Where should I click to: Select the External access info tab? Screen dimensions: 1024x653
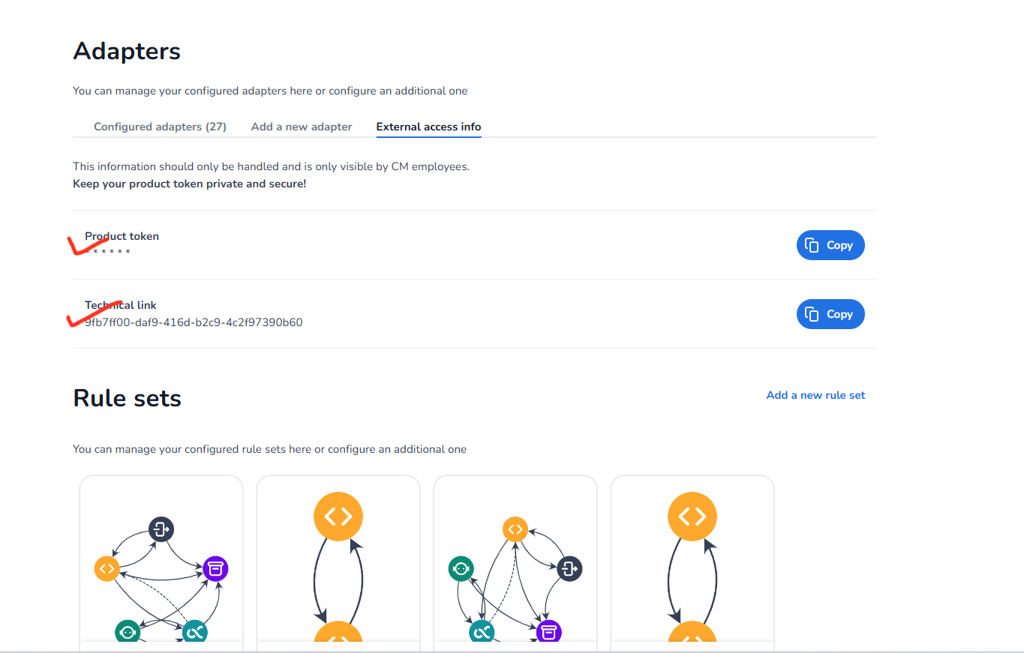[428, 127]
